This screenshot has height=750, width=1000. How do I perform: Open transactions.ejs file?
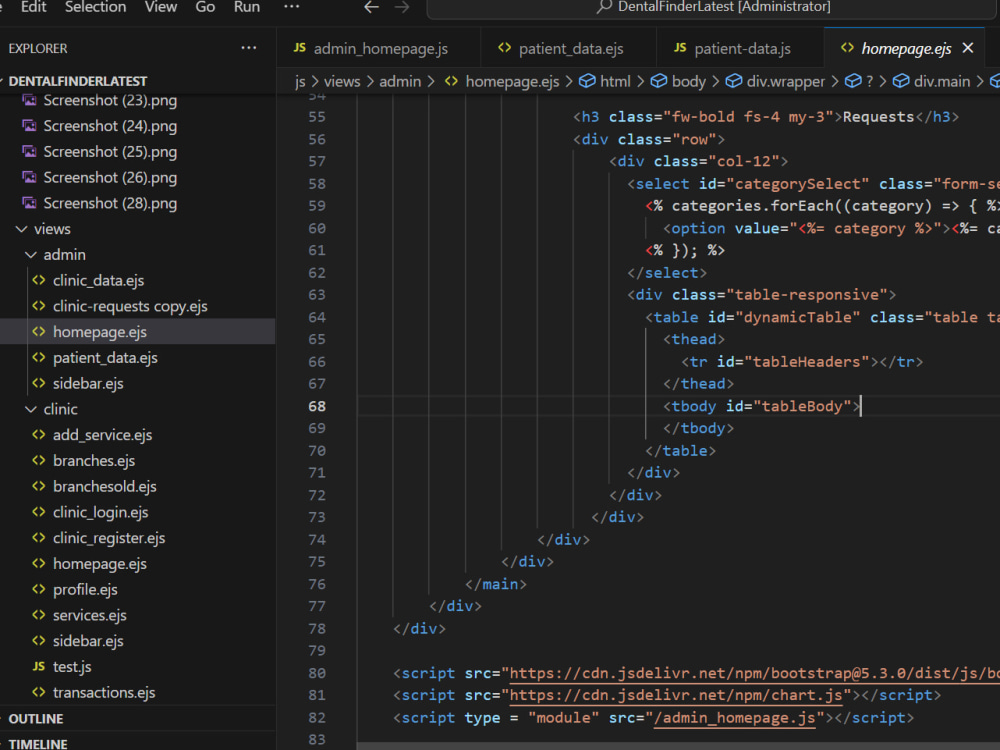104,692
